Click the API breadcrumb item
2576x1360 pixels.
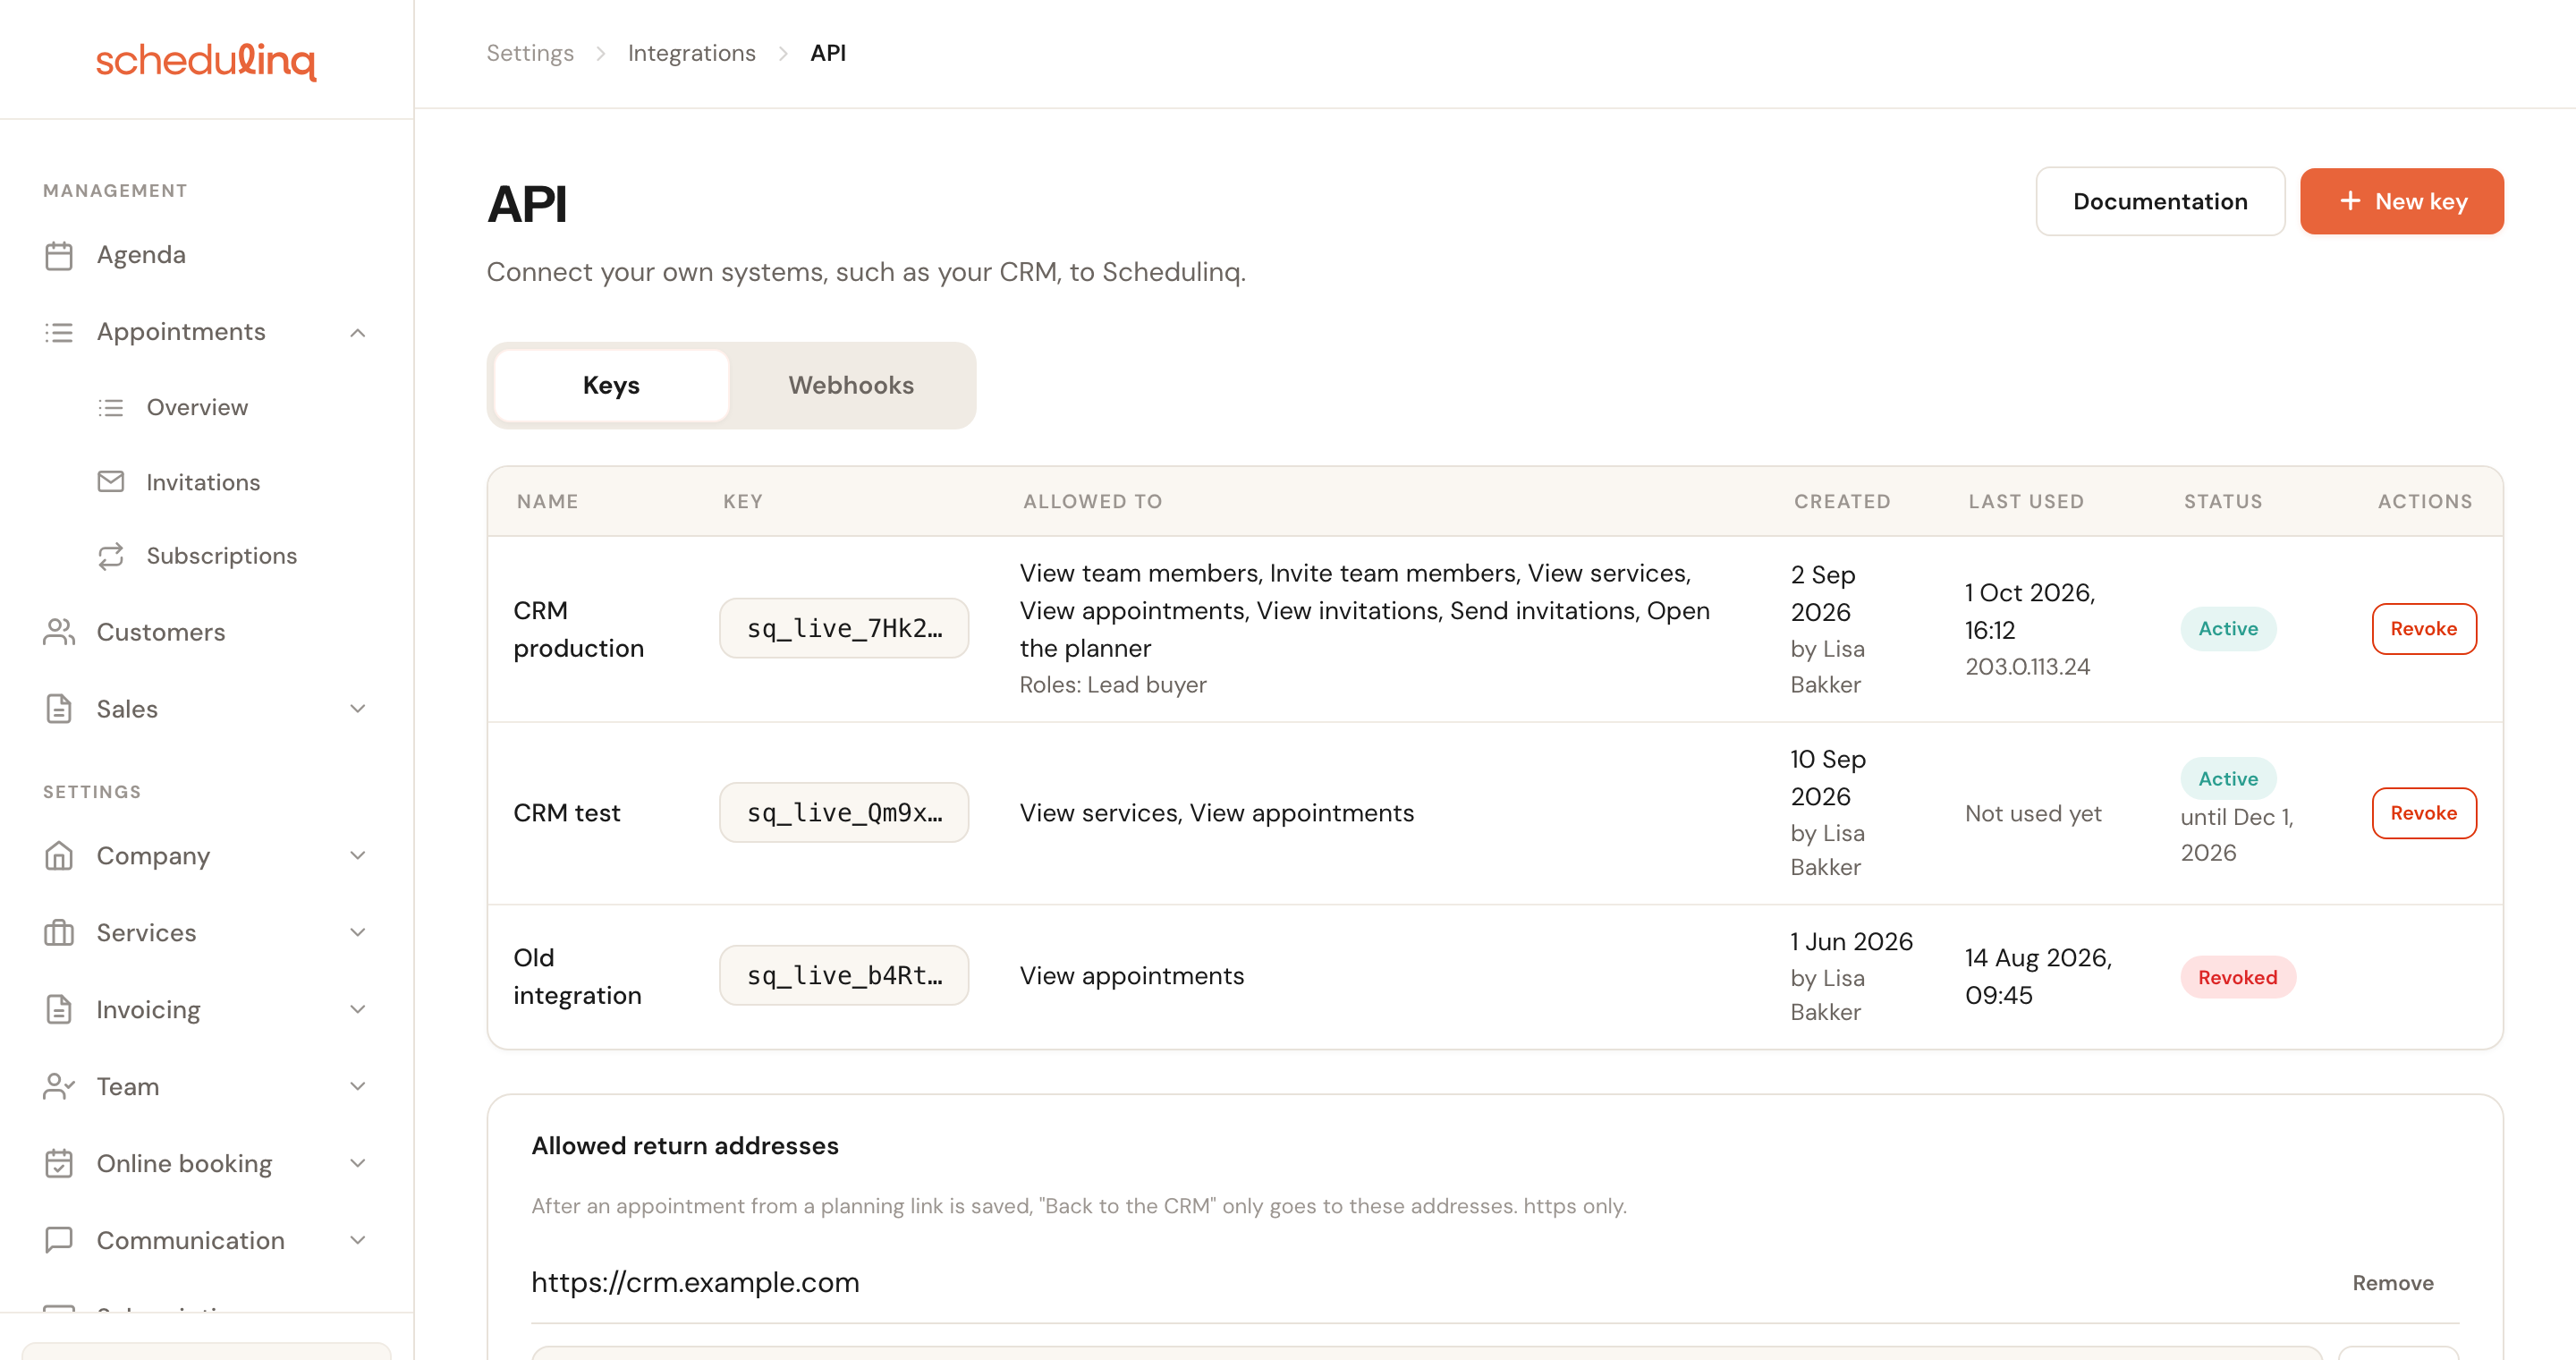point(828,53)
